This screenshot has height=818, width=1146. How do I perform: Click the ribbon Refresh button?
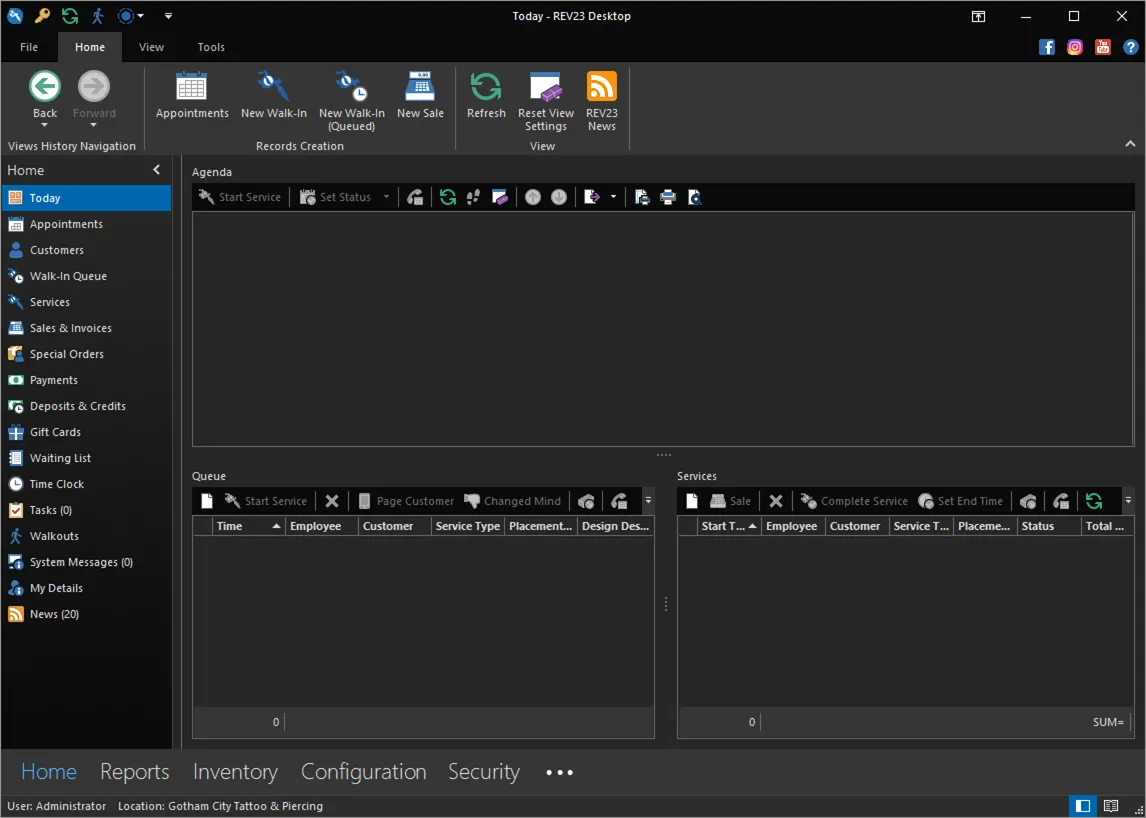[486, 95]
